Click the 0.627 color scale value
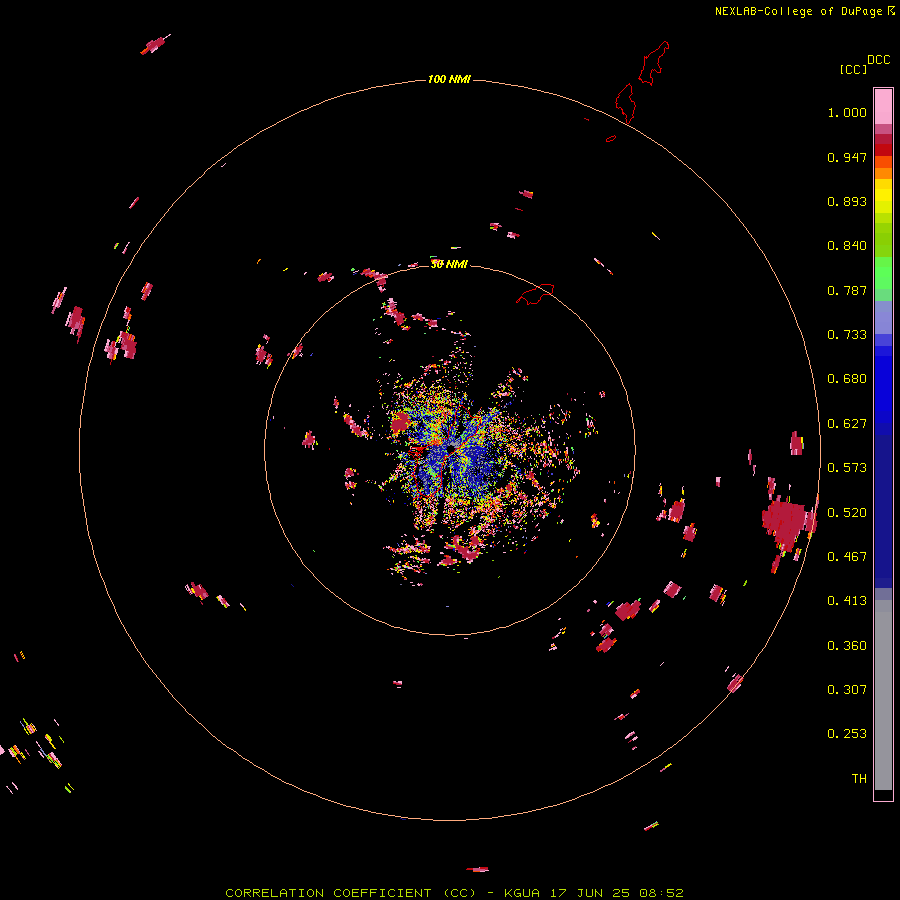The width and height of the screenshot is (900, 900). [847, 424]
